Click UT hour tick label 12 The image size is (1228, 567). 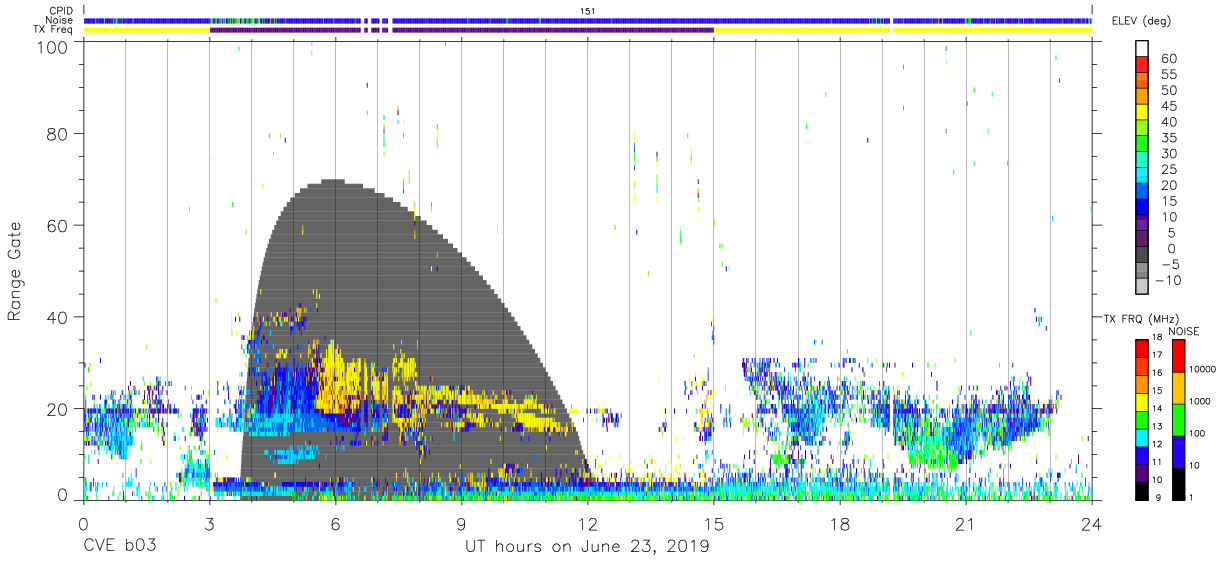[587, 524]
